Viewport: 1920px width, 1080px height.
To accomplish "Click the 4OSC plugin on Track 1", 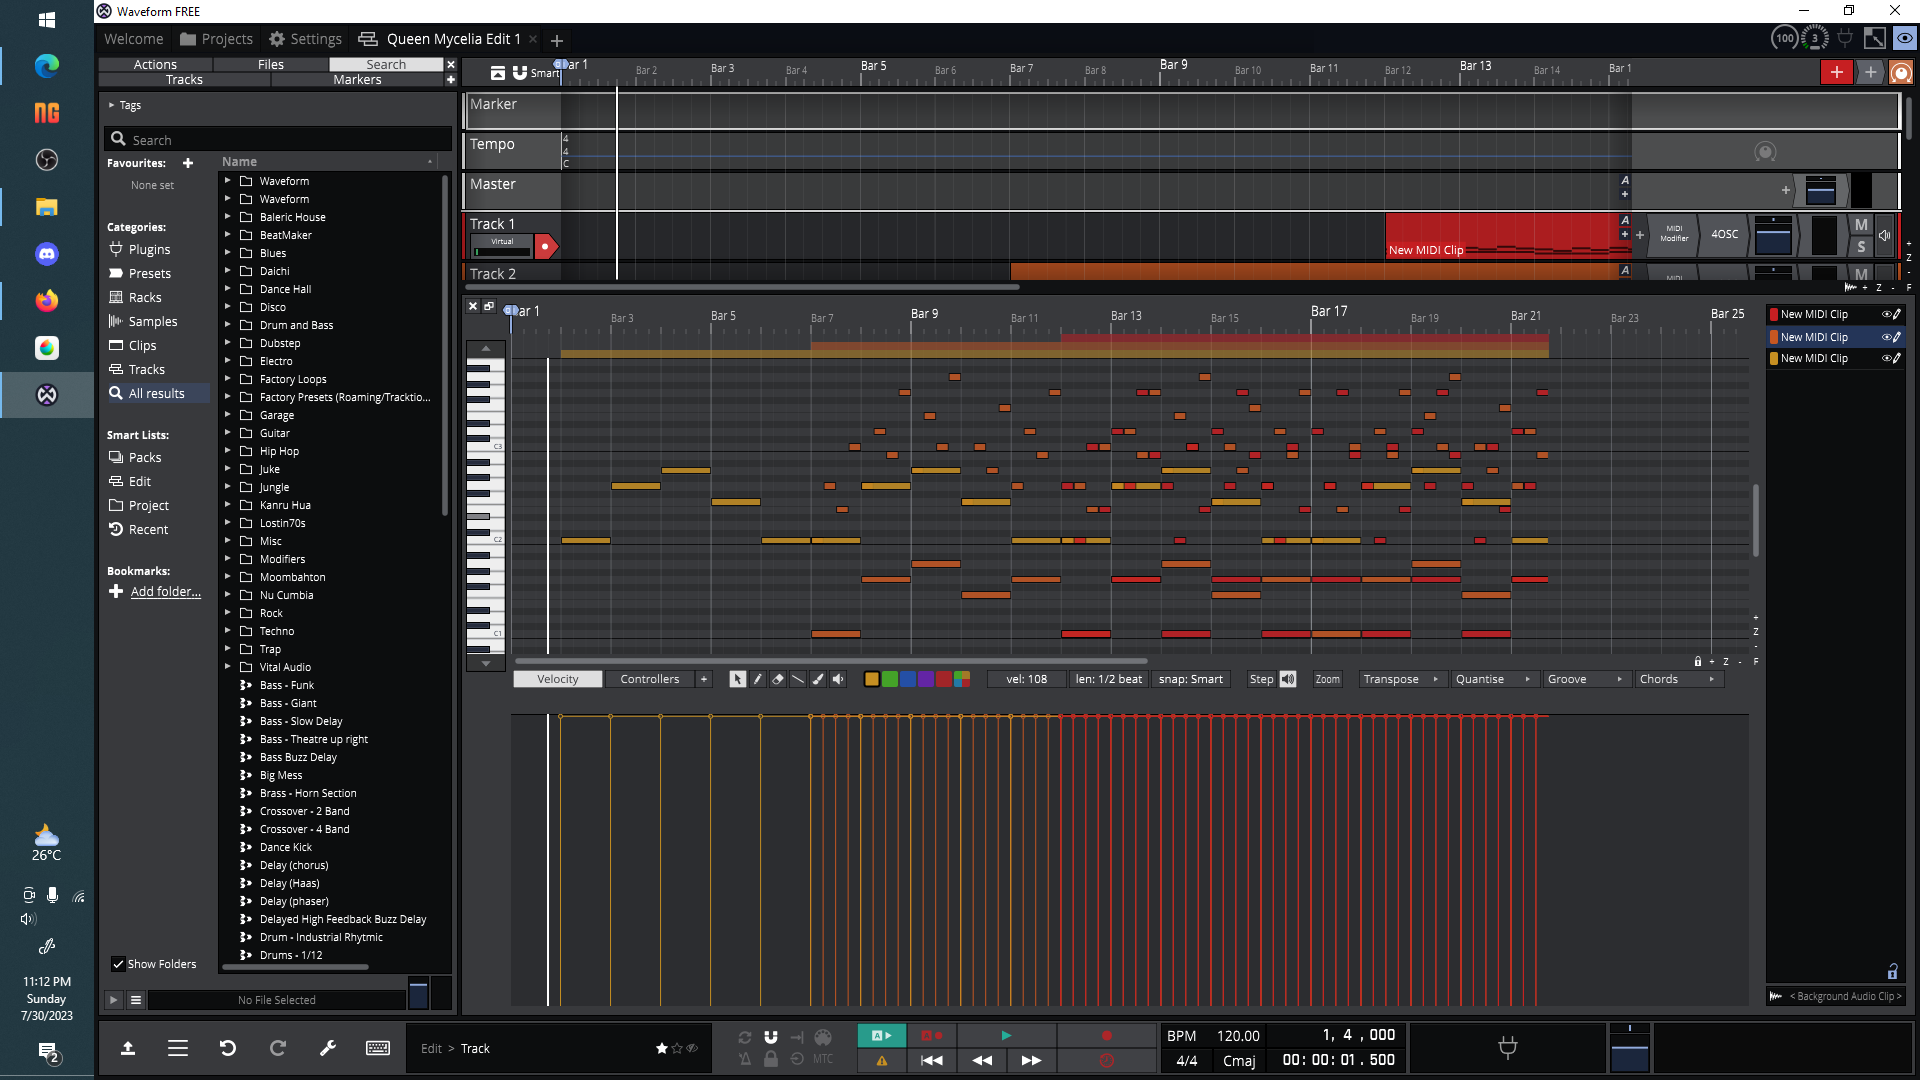I will [x=1724, y=235].
